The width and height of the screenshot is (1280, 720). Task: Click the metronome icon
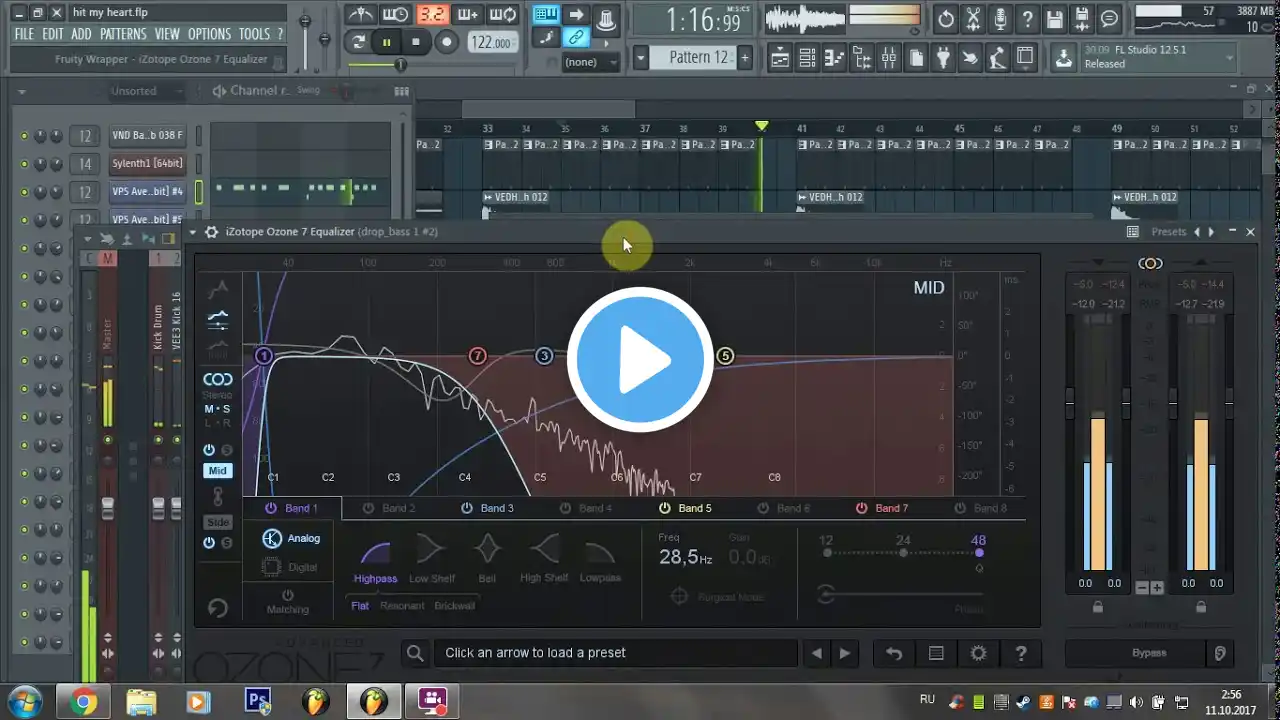click(362, 14)
